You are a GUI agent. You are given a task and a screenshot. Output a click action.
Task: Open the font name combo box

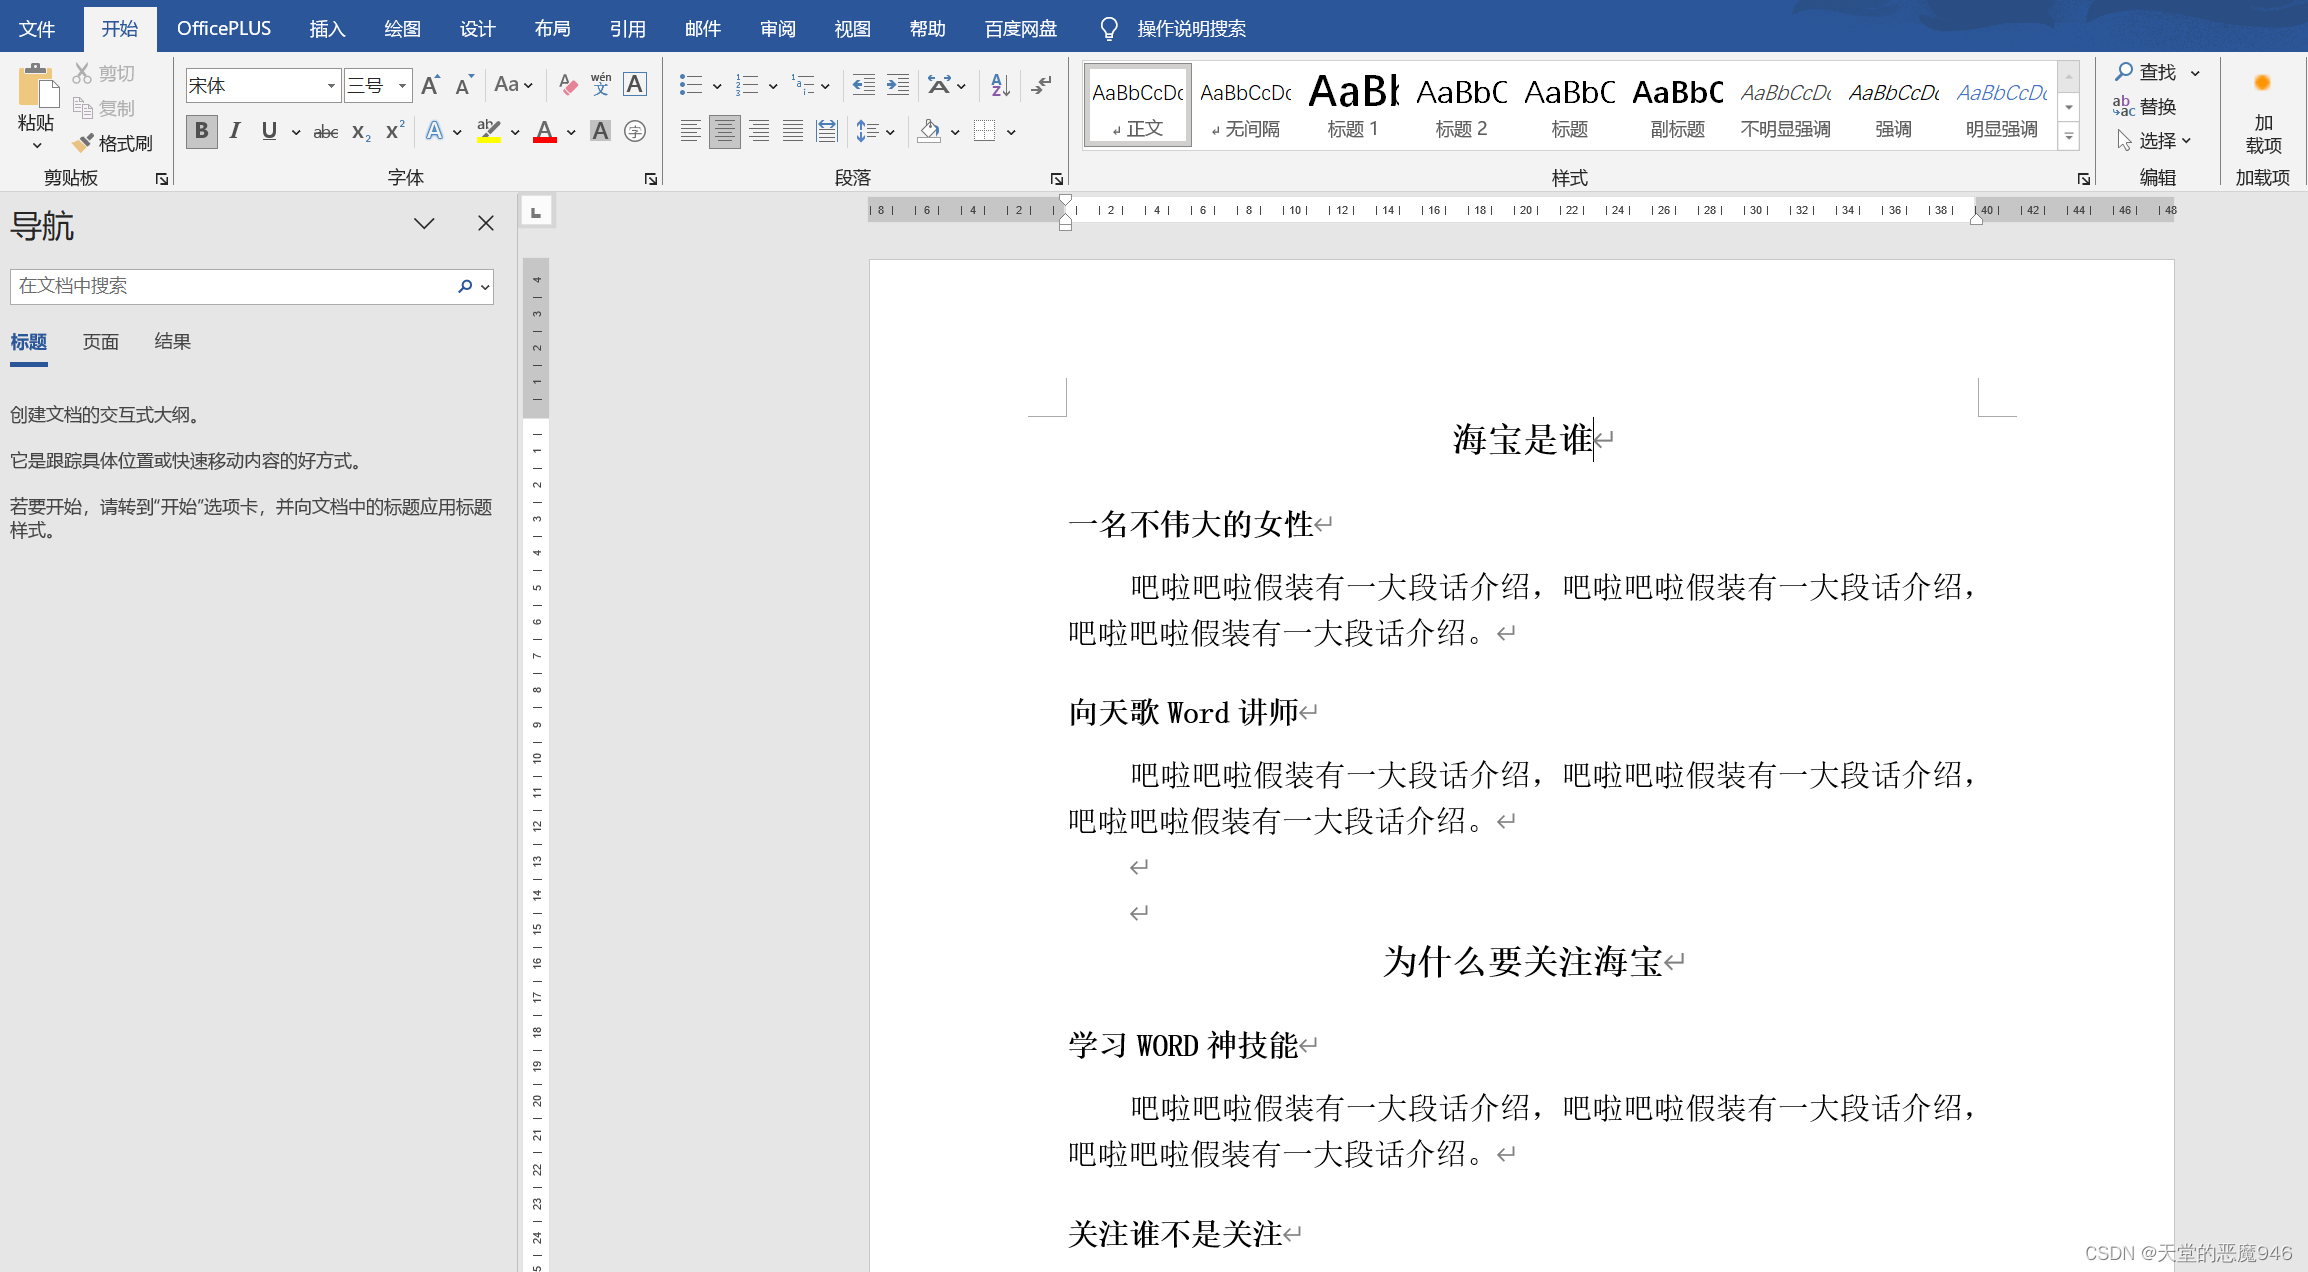pos(263,86)
